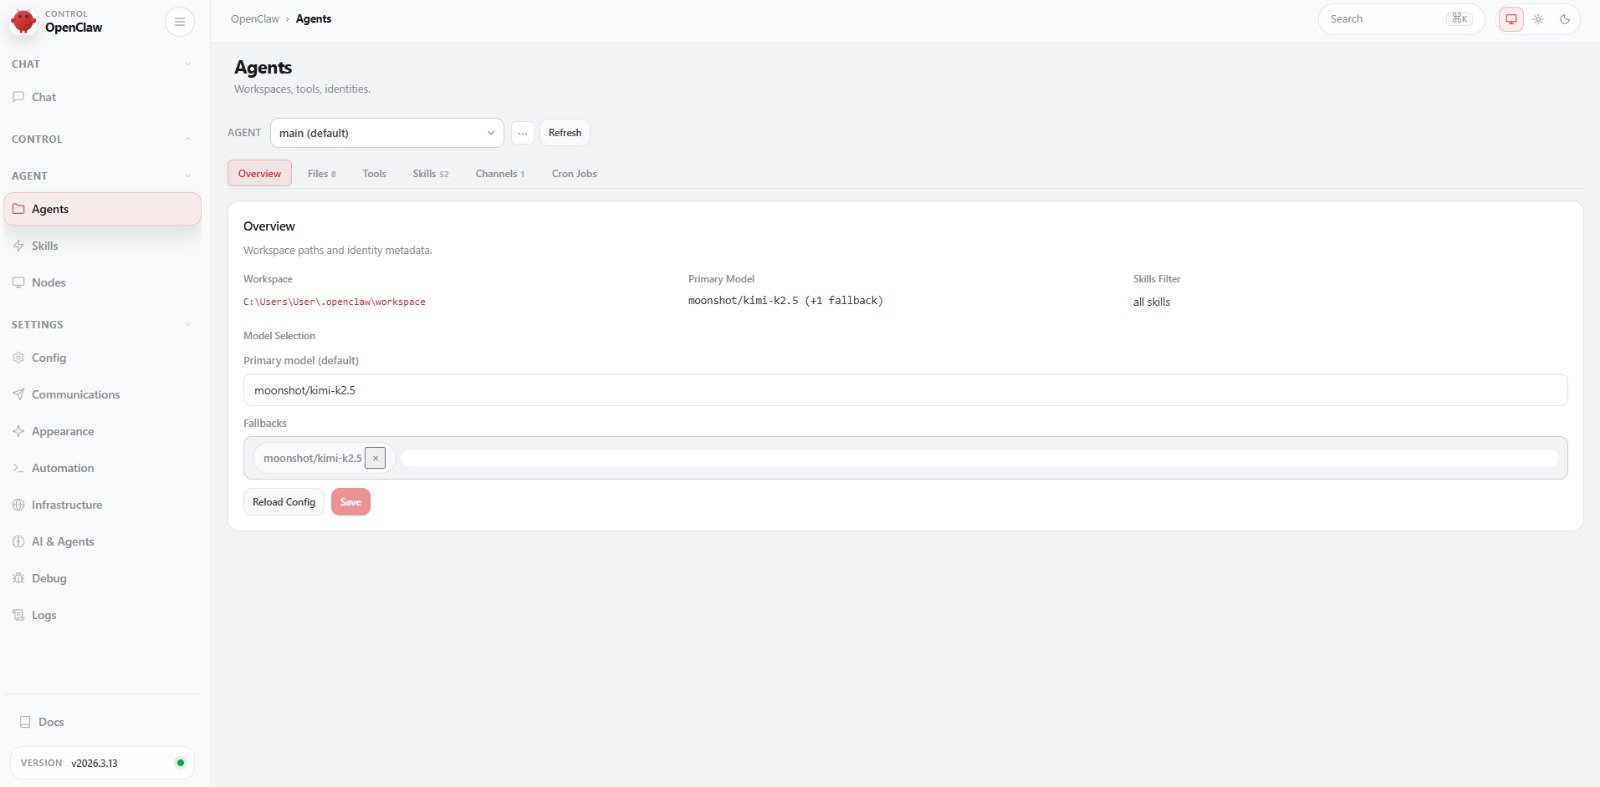1600x787 pixels.
Task: Select the Overview tab
Action: point(259,174)
